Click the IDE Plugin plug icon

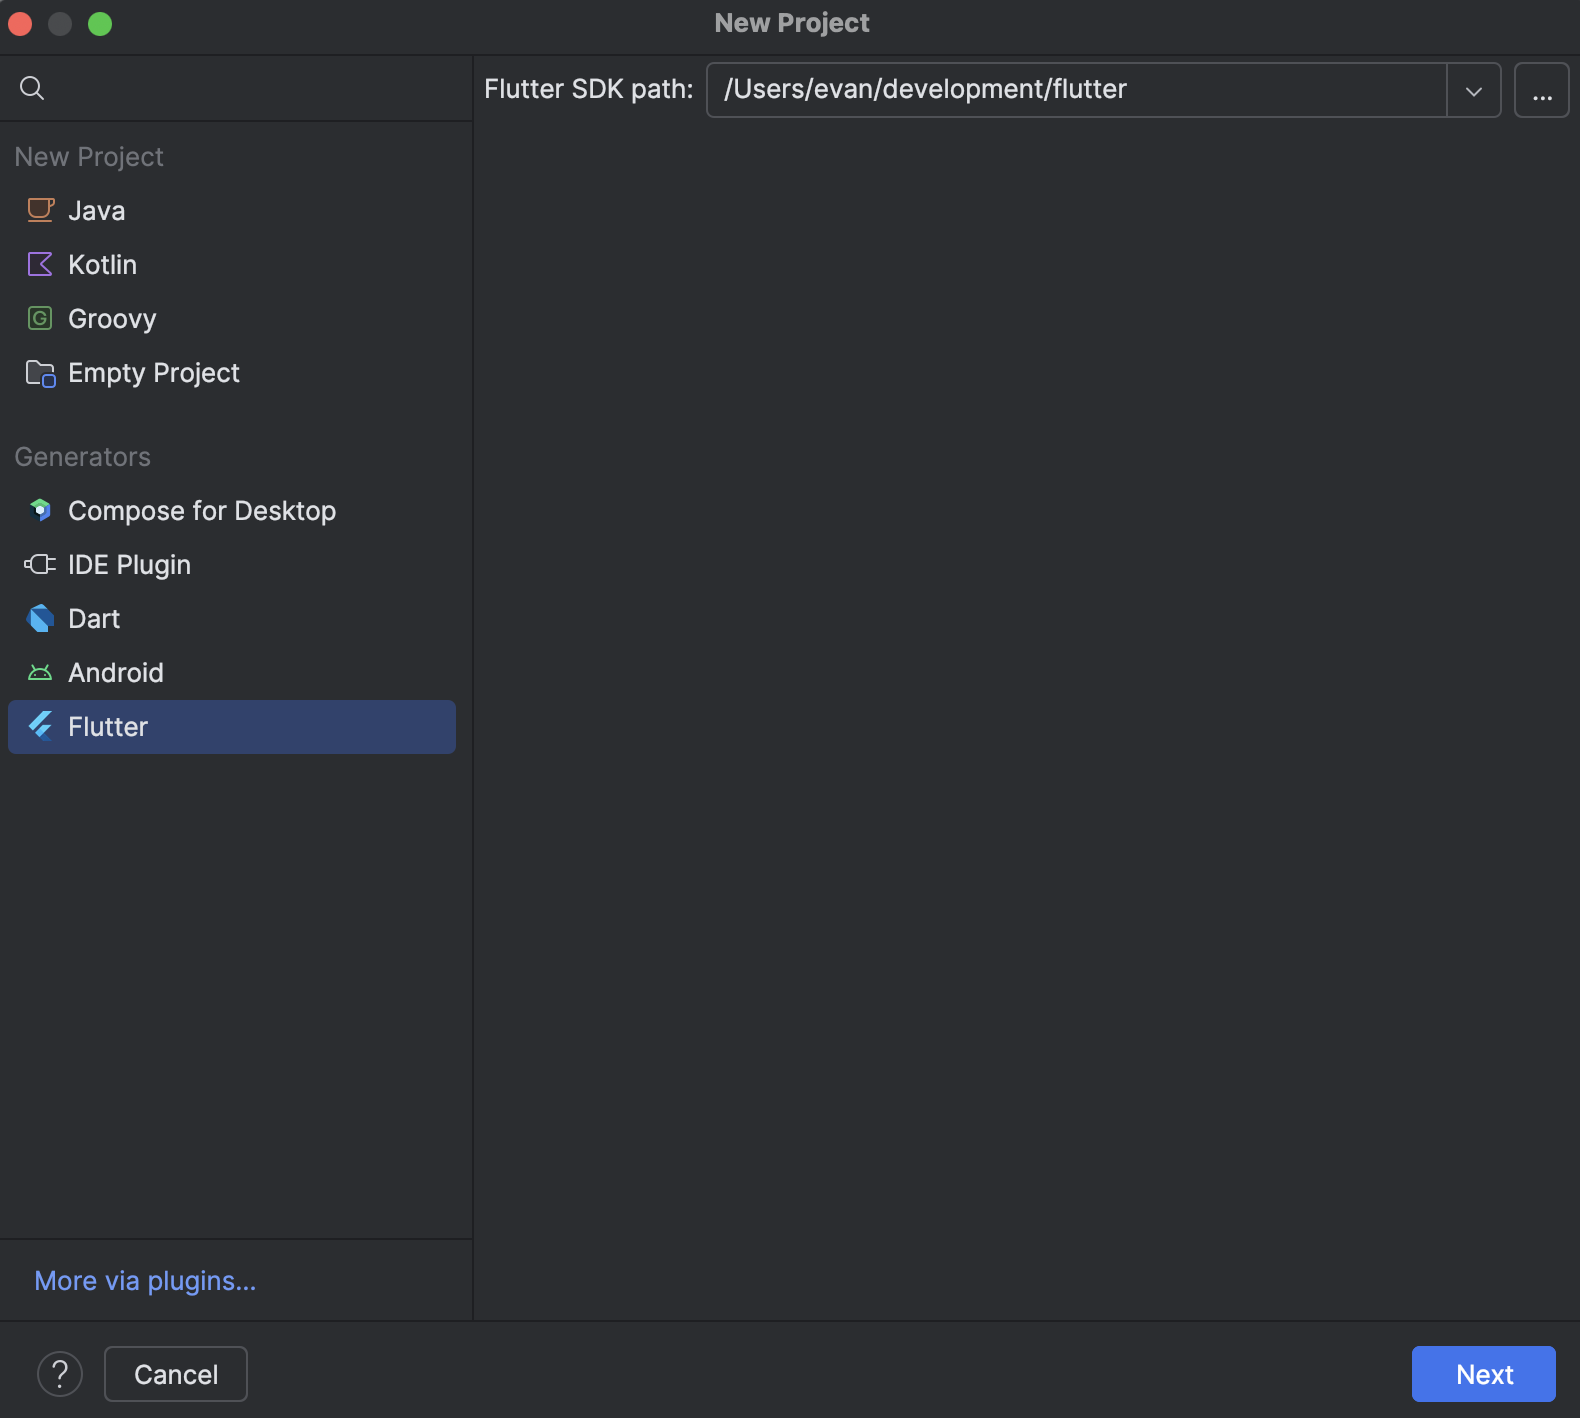pos(40,564)
